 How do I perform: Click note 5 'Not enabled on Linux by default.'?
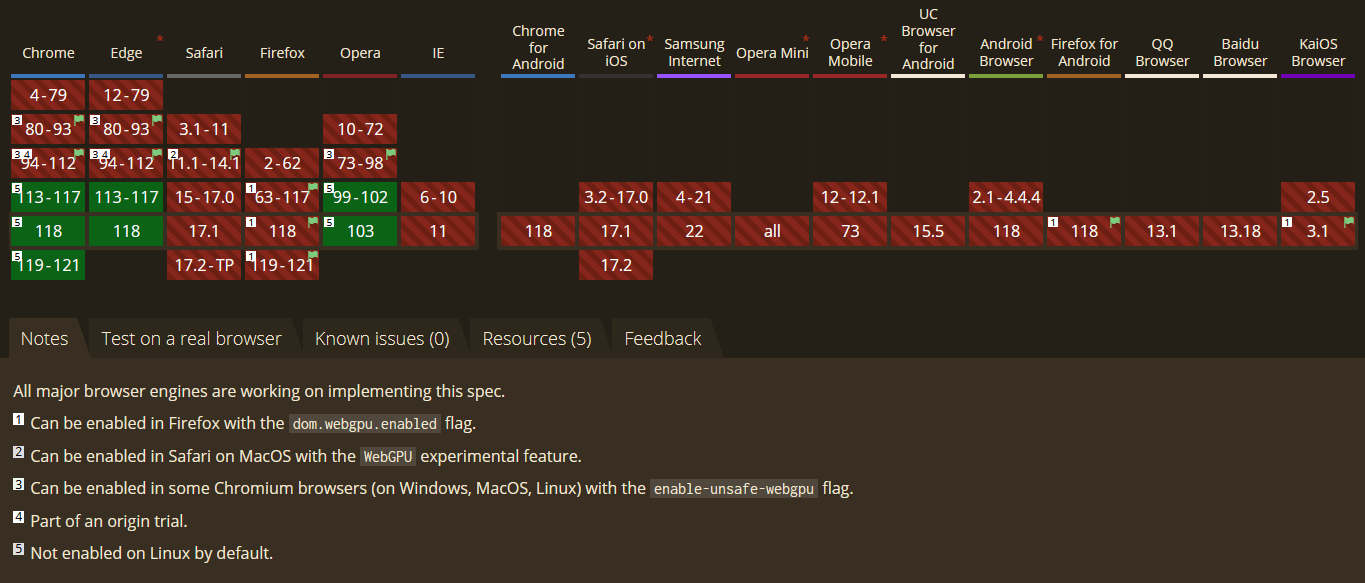coord(152,553)
